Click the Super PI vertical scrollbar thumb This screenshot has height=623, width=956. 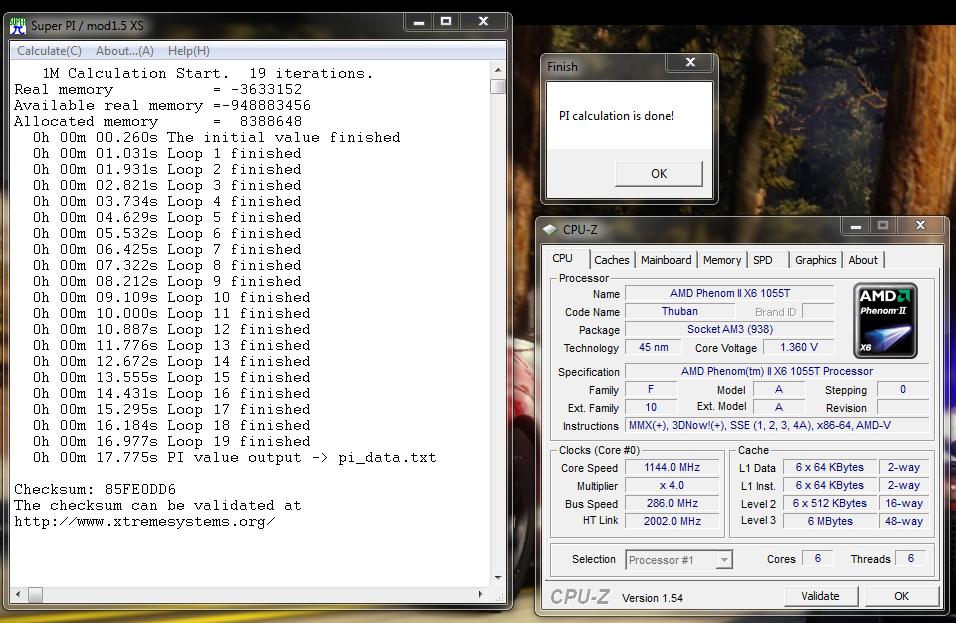[498, 87]
